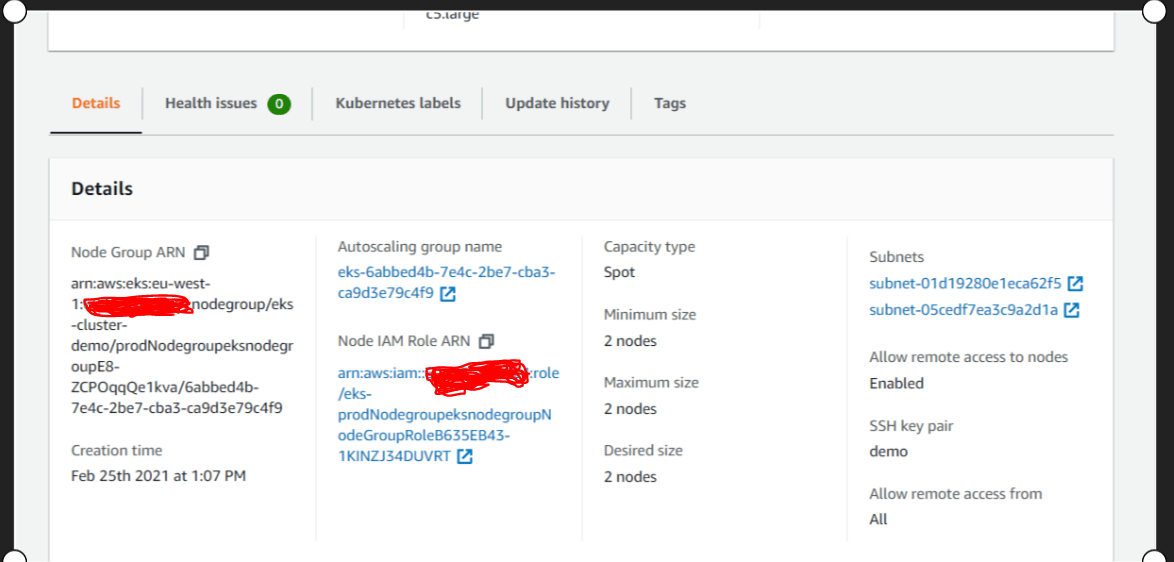Screen dimensions: 1174x562
Task: Click the Details panel heading
Action: pyautogui.click(x=102, y=189)
